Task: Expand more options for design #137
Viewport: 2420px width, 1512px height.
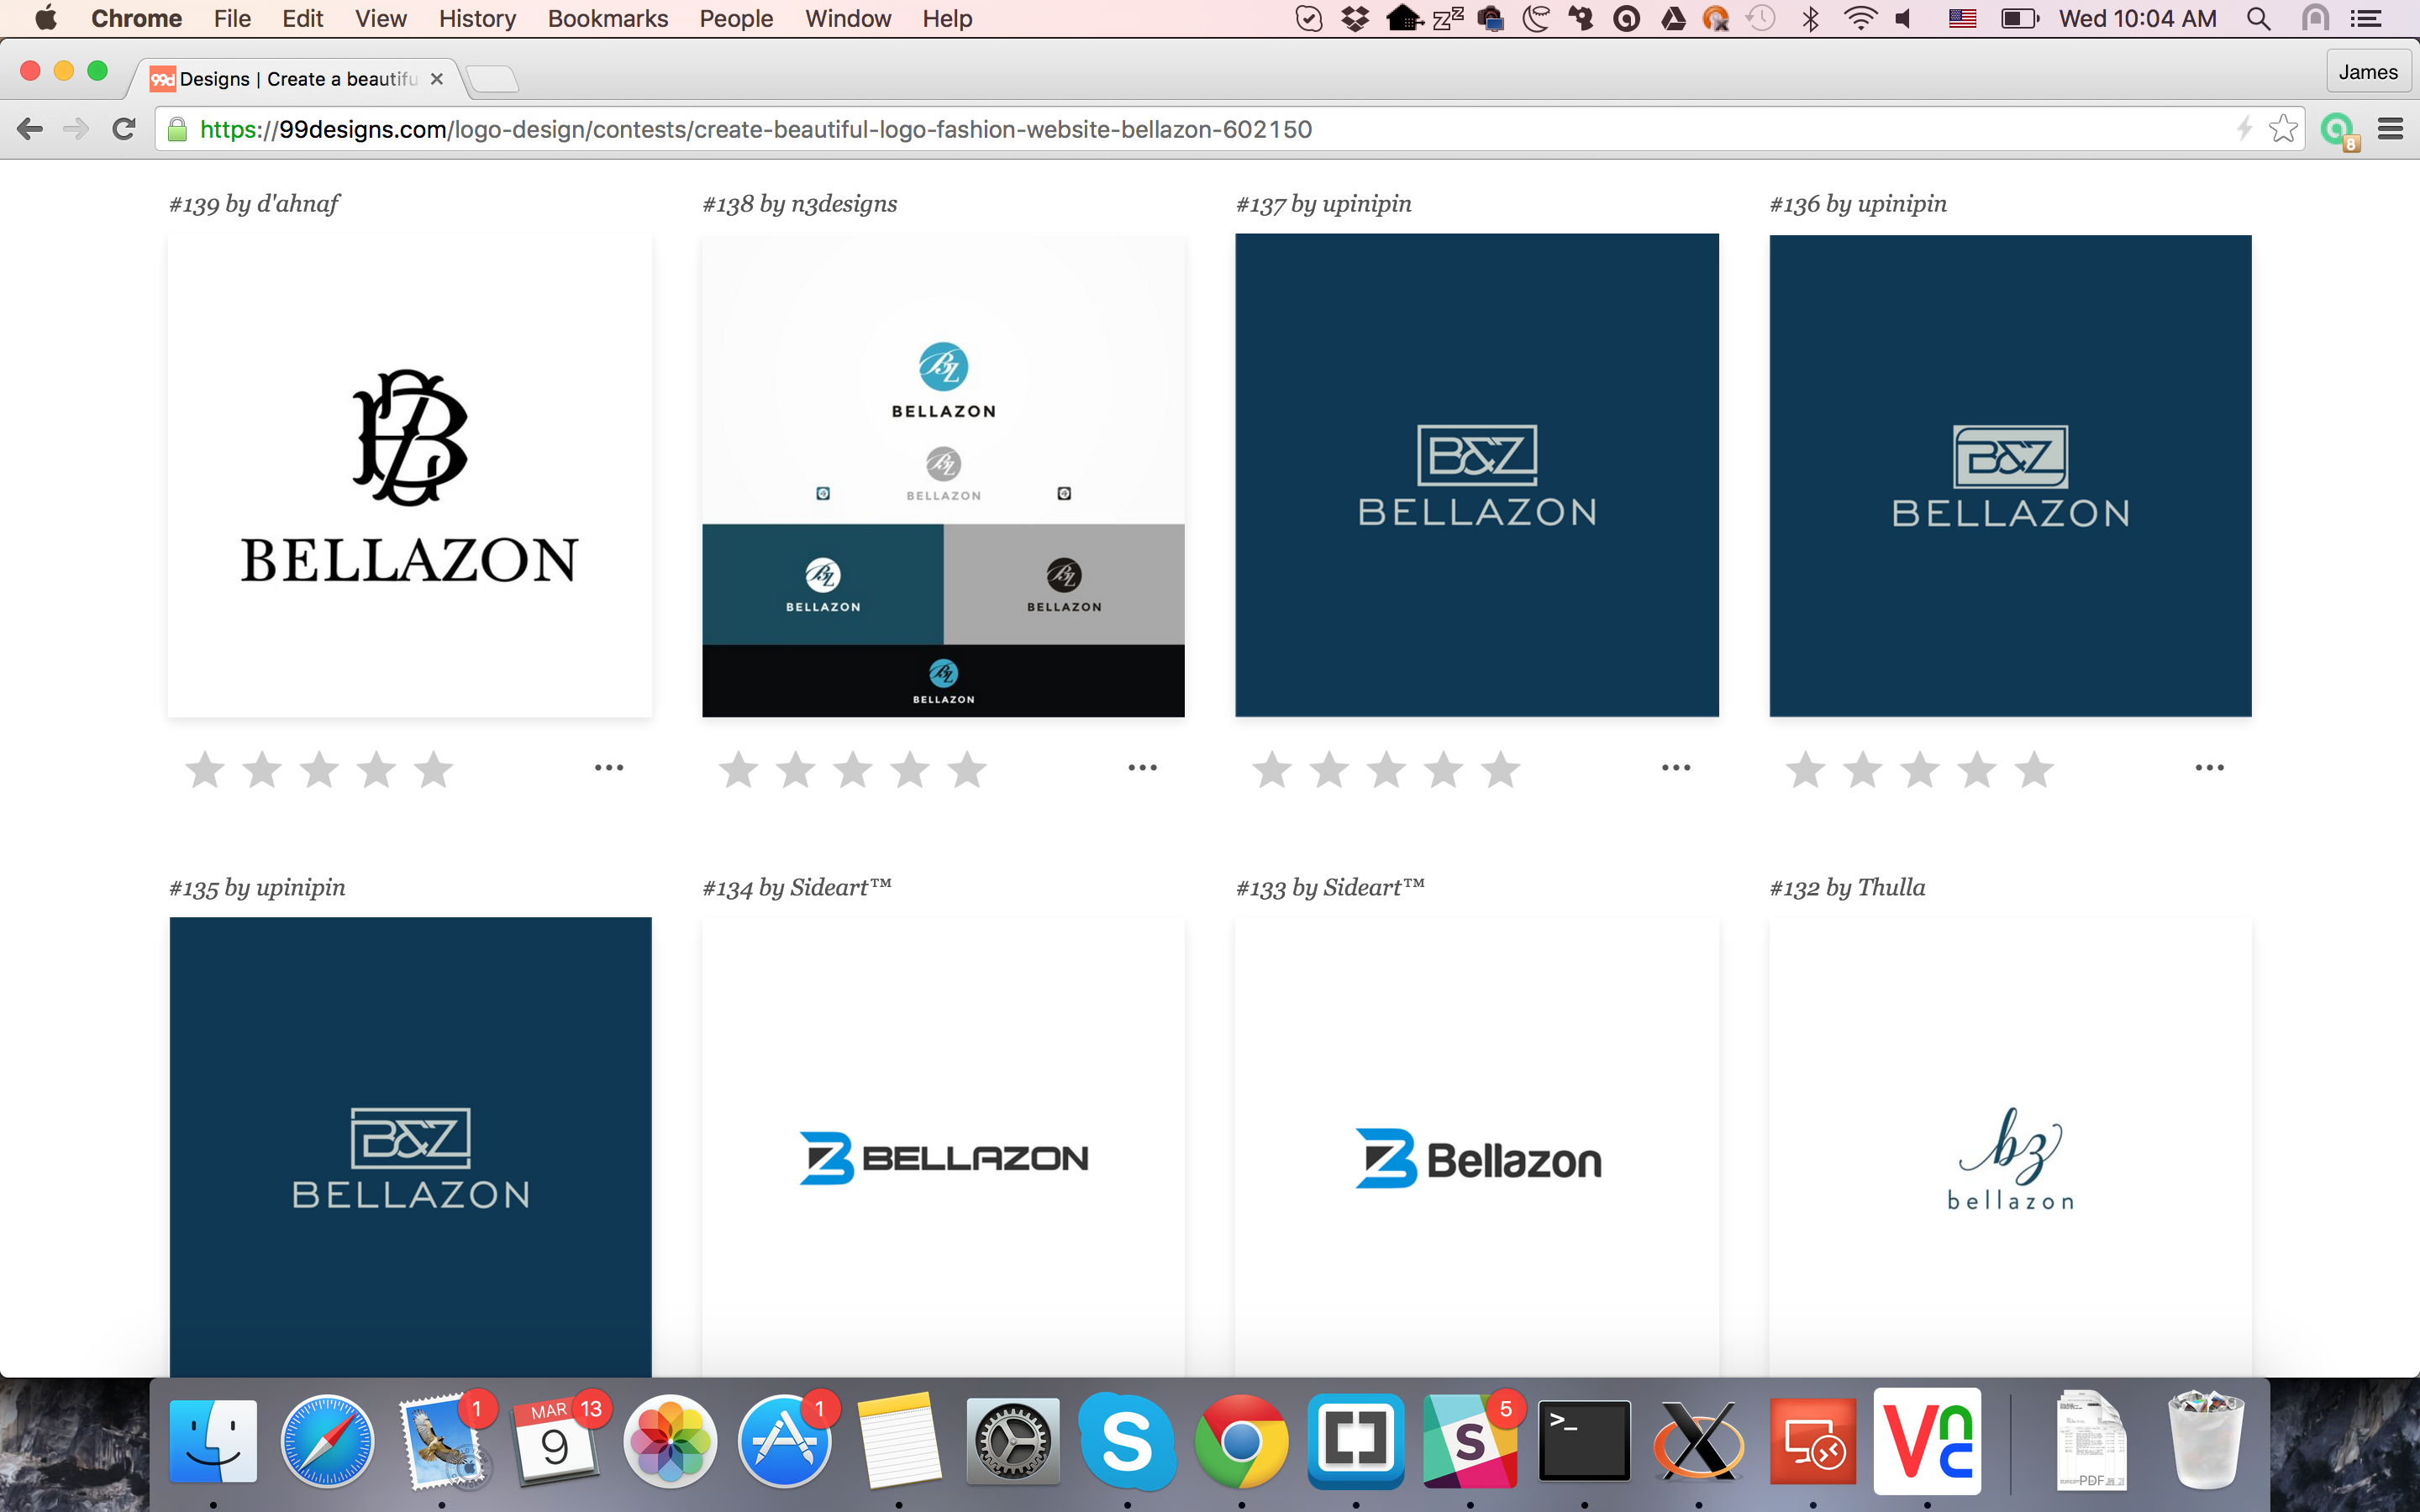Action: tap(1676, 768)
